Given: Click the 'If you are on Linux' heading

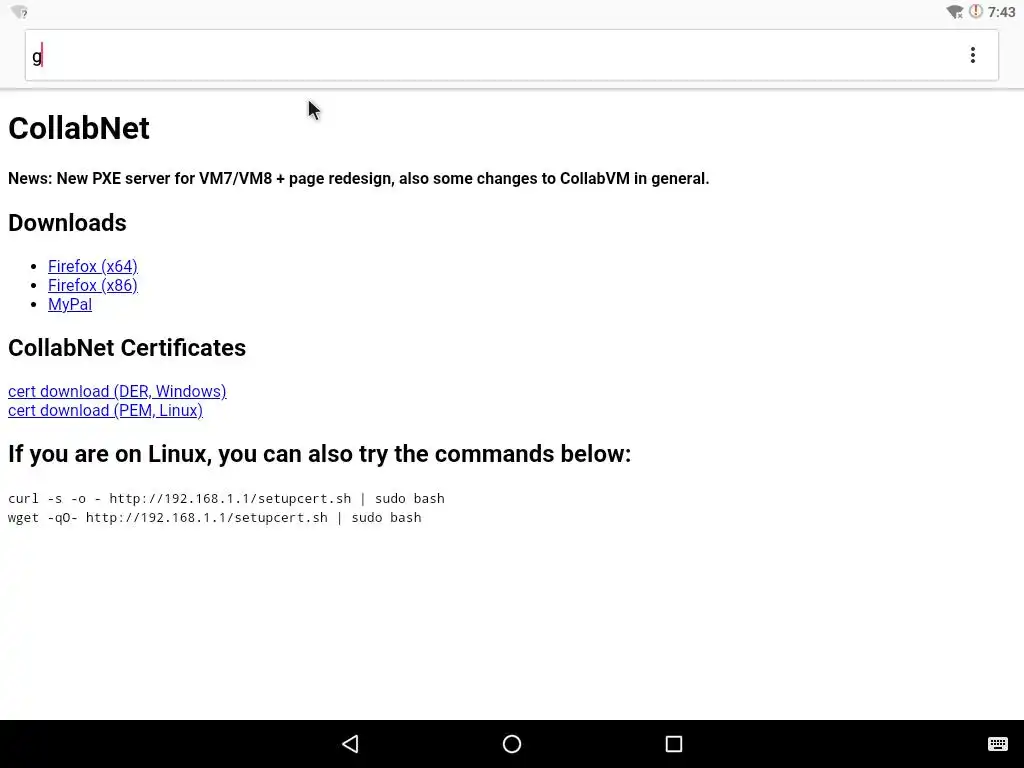Looking at the screenshot, I should click(319, 453).
